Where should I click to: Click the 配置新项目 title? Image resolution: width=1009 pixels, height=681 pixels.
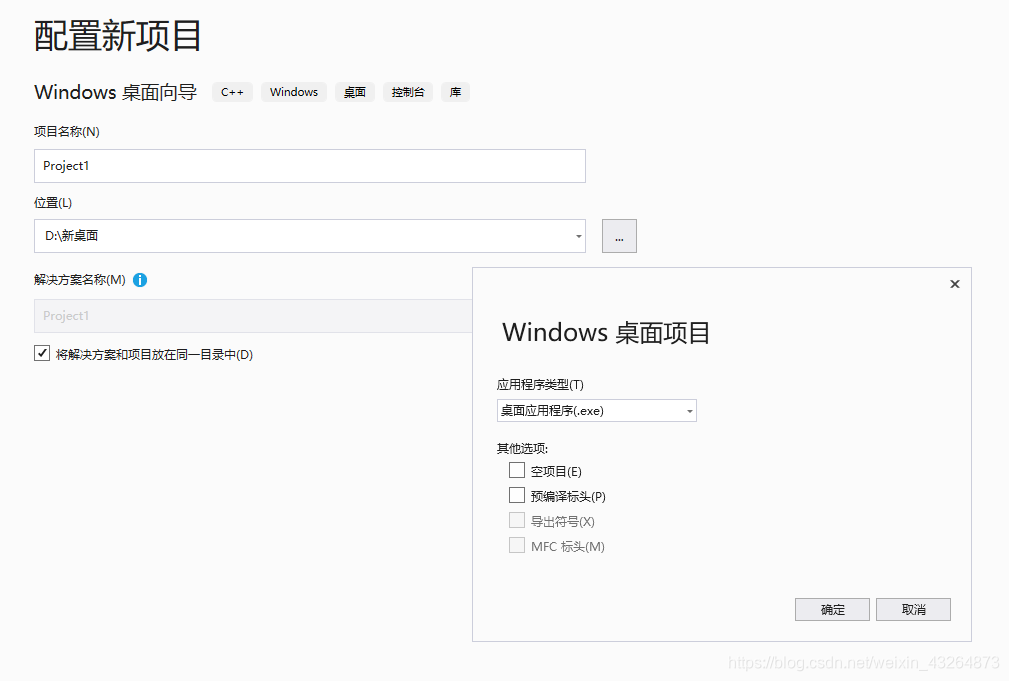point(118,35)
